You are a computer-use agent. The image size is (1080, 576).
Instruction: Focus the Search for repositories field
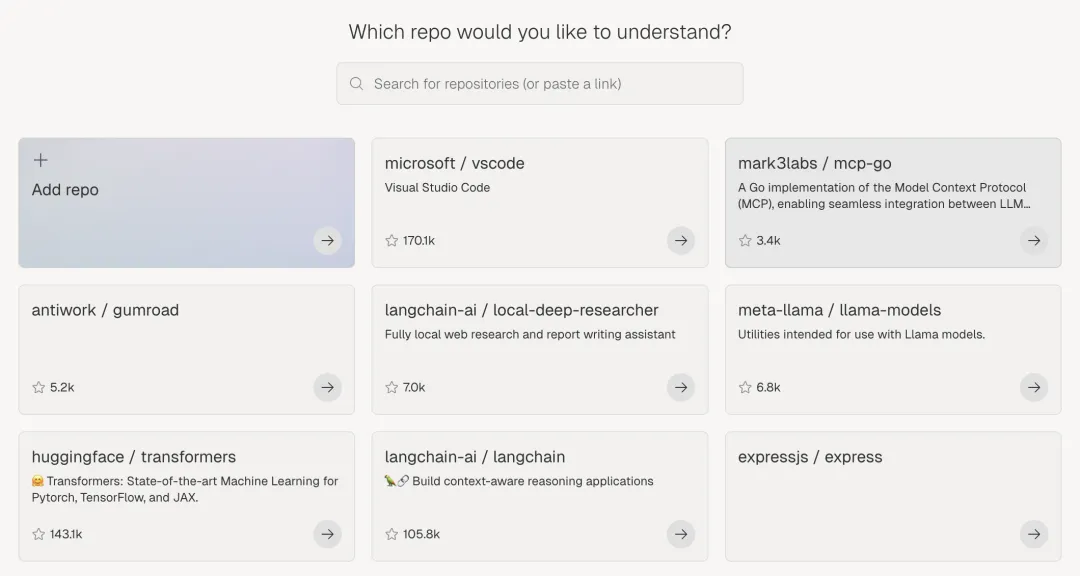(539, 83)
